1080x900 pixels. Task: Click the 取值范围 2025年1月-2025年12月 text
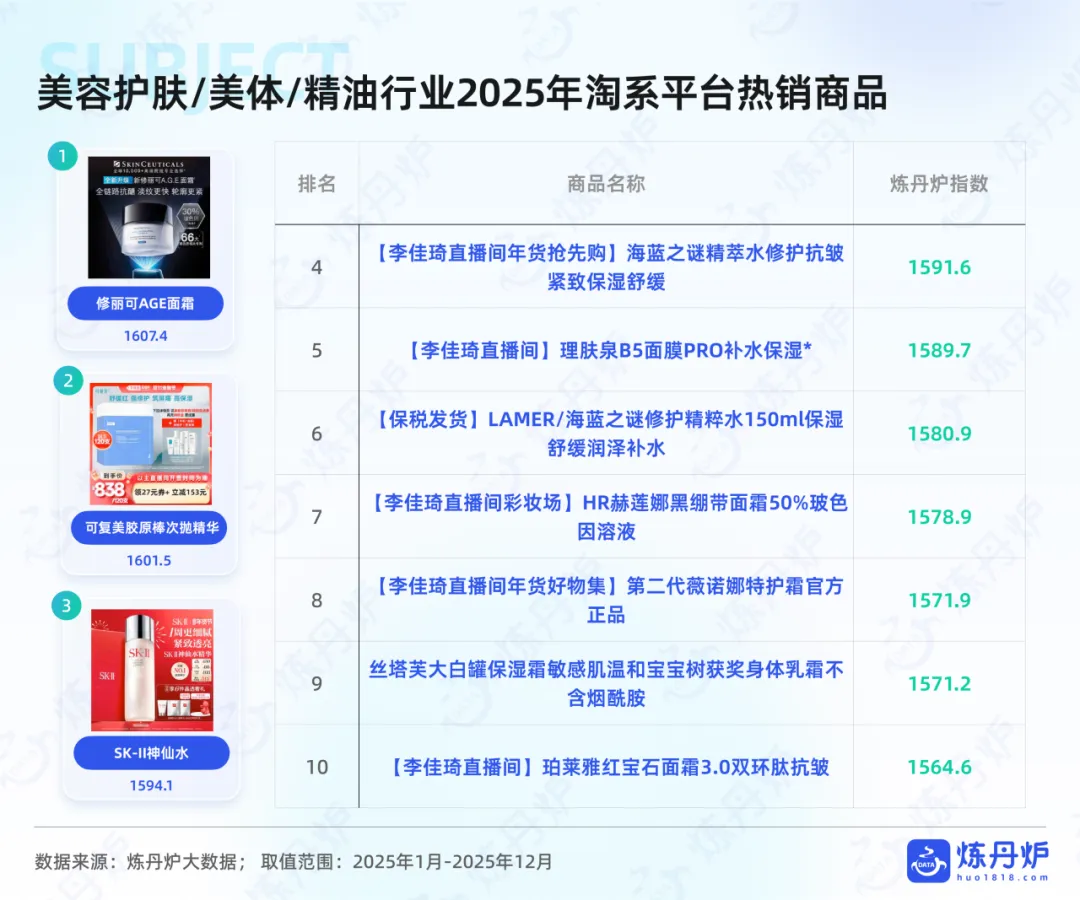coord(407,861)
